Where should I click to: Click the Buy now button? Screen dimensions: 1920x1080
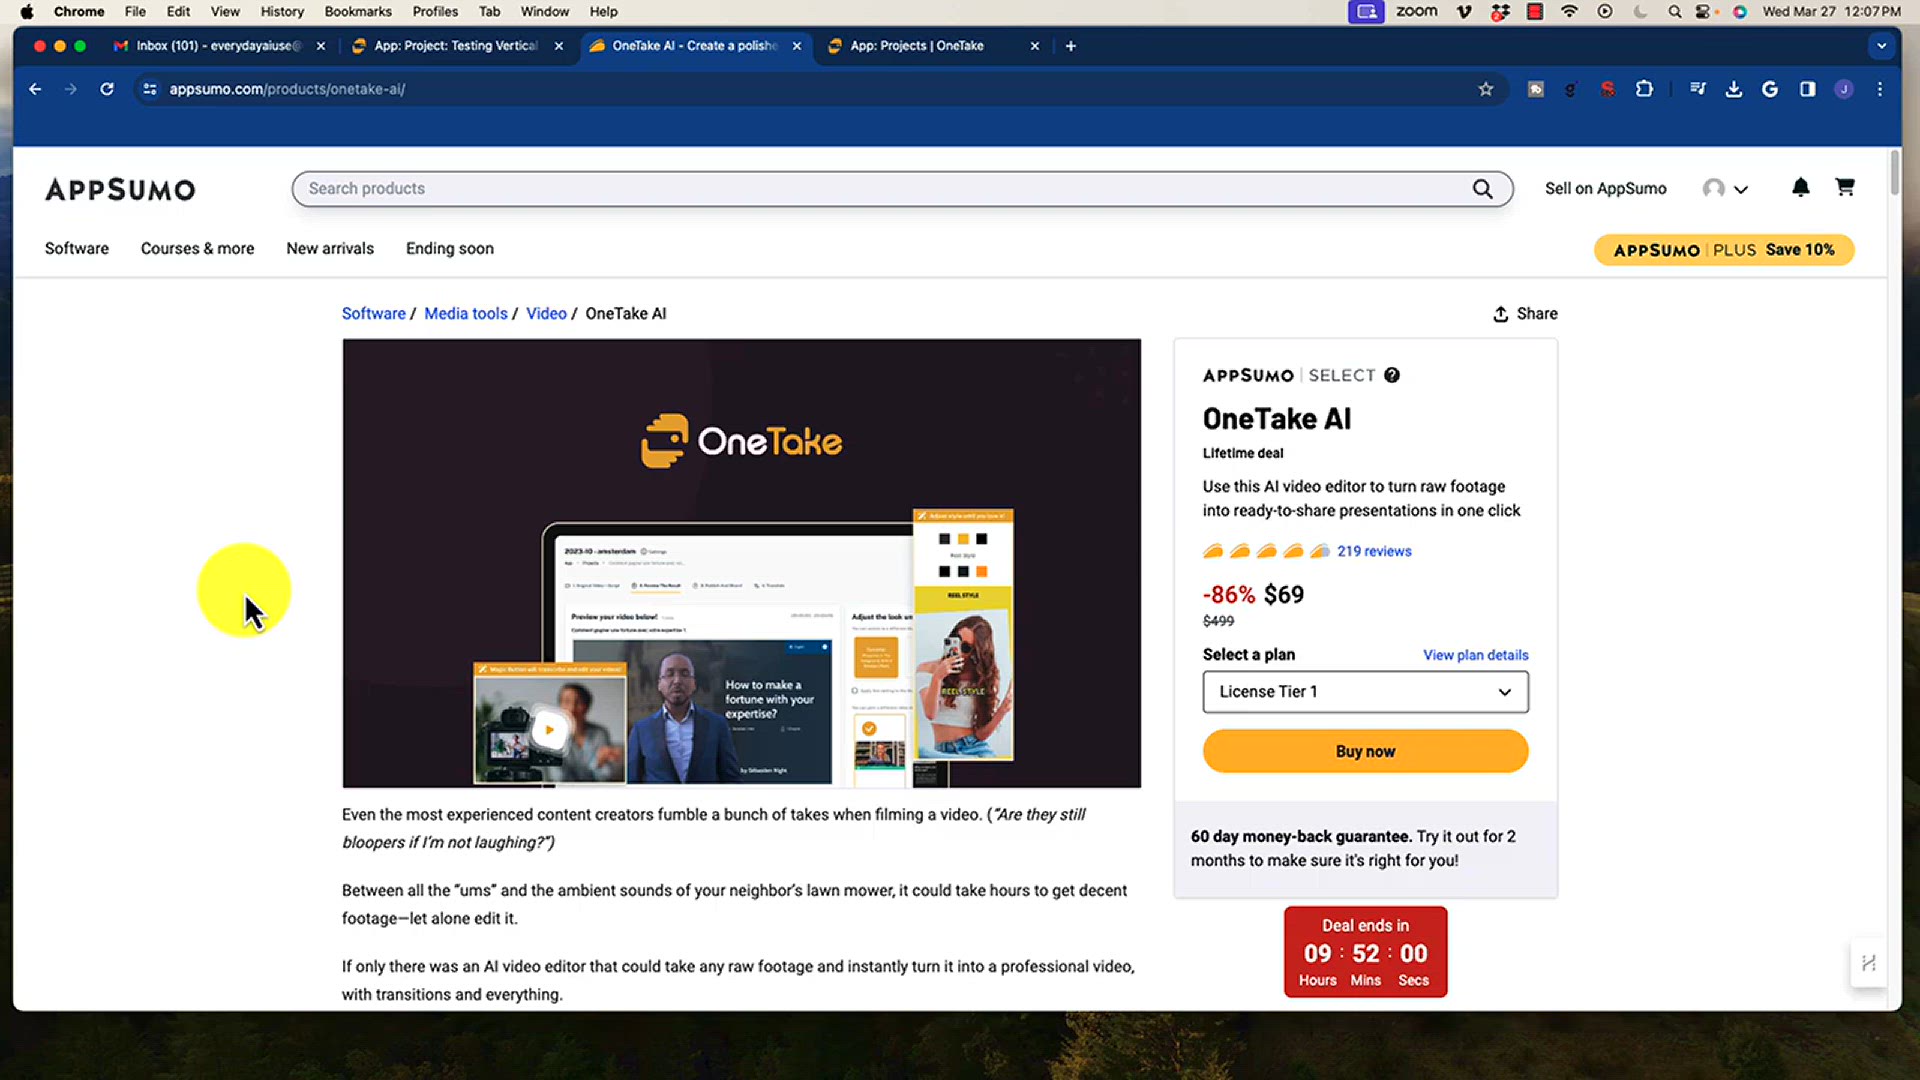(x=1365, y=751)
